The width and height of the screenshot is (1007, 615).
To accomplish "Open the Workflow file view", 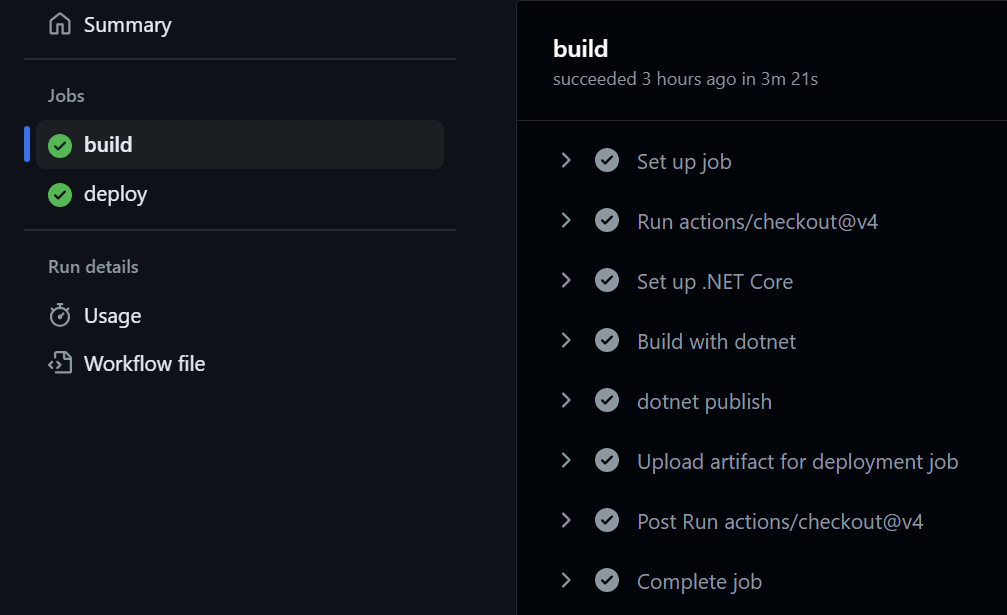I will tap(143, 363).
